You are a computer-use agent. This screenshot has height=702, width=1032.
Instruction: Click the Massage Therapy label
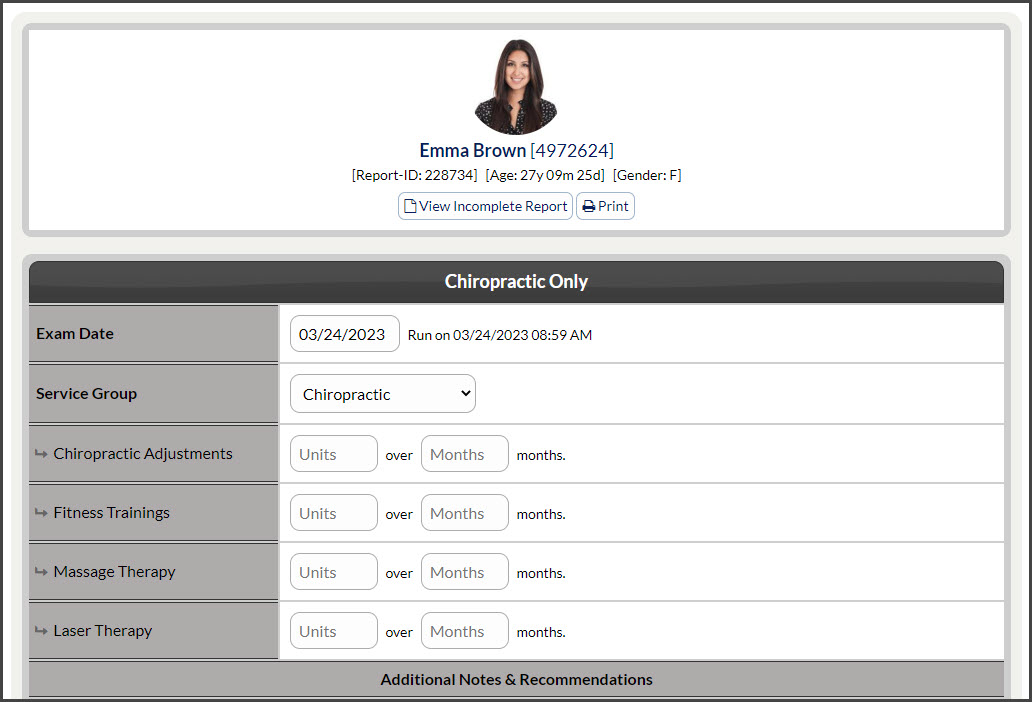[x=115, y=571]
